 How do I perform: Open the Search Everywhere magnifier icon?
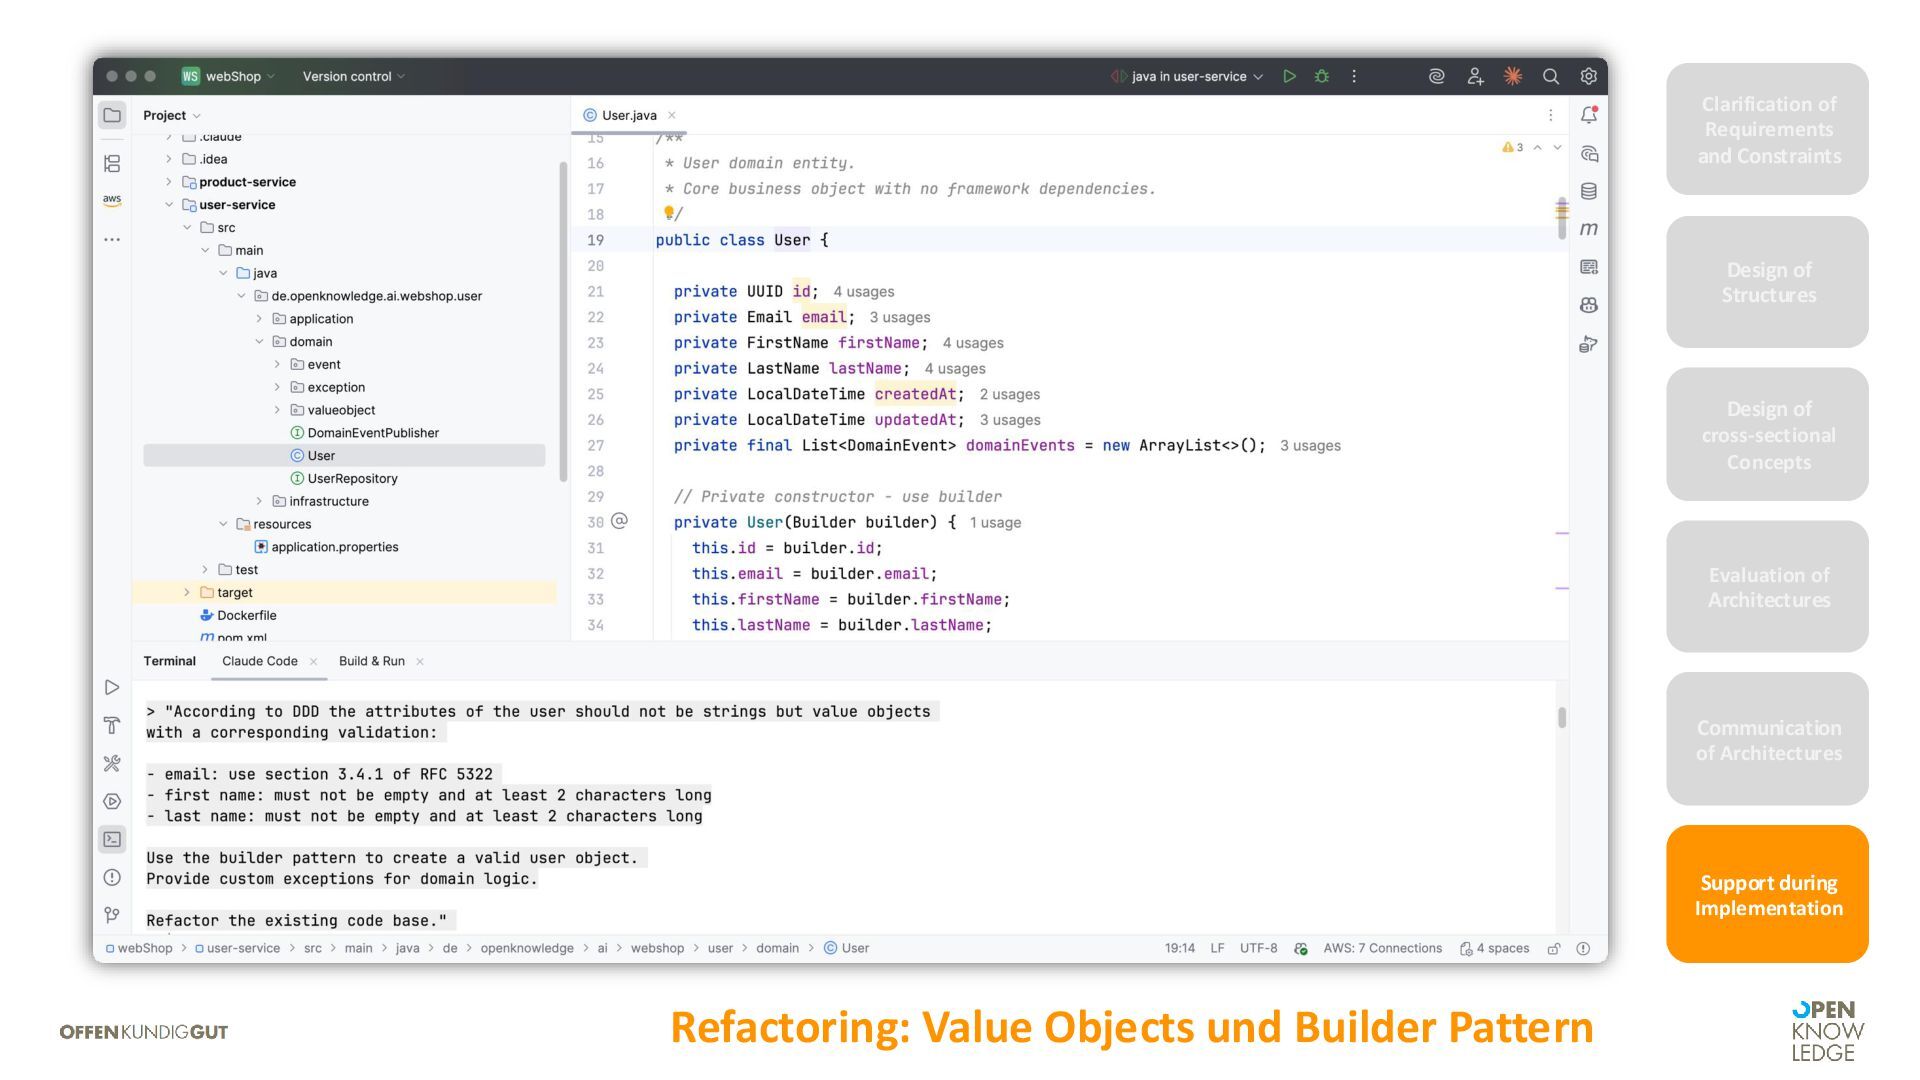tap(1550, 76)
